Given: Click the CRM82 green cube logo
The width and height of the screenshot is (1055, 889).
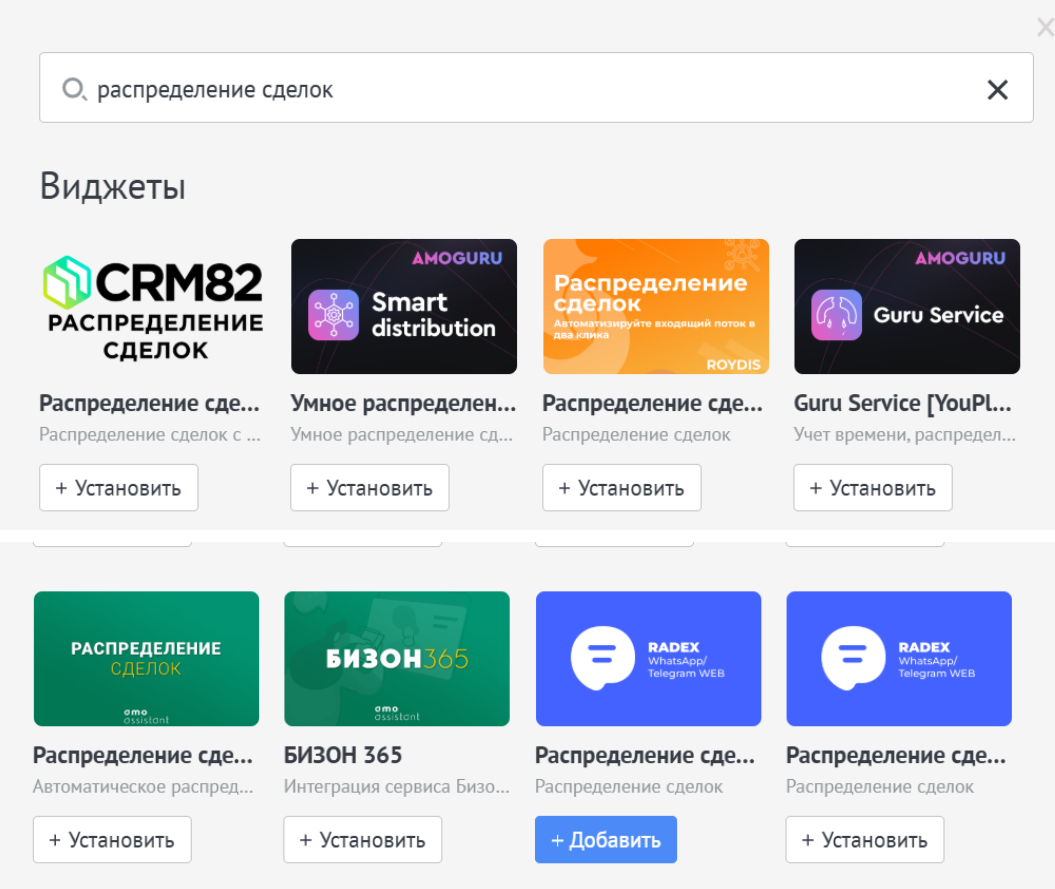Looking at the screenshot, I should (67, 283).
